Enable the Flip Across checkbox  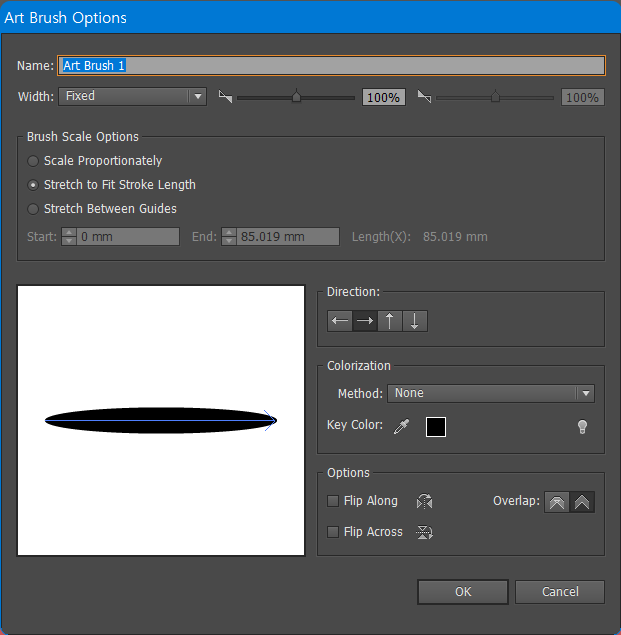coord(333,532)
